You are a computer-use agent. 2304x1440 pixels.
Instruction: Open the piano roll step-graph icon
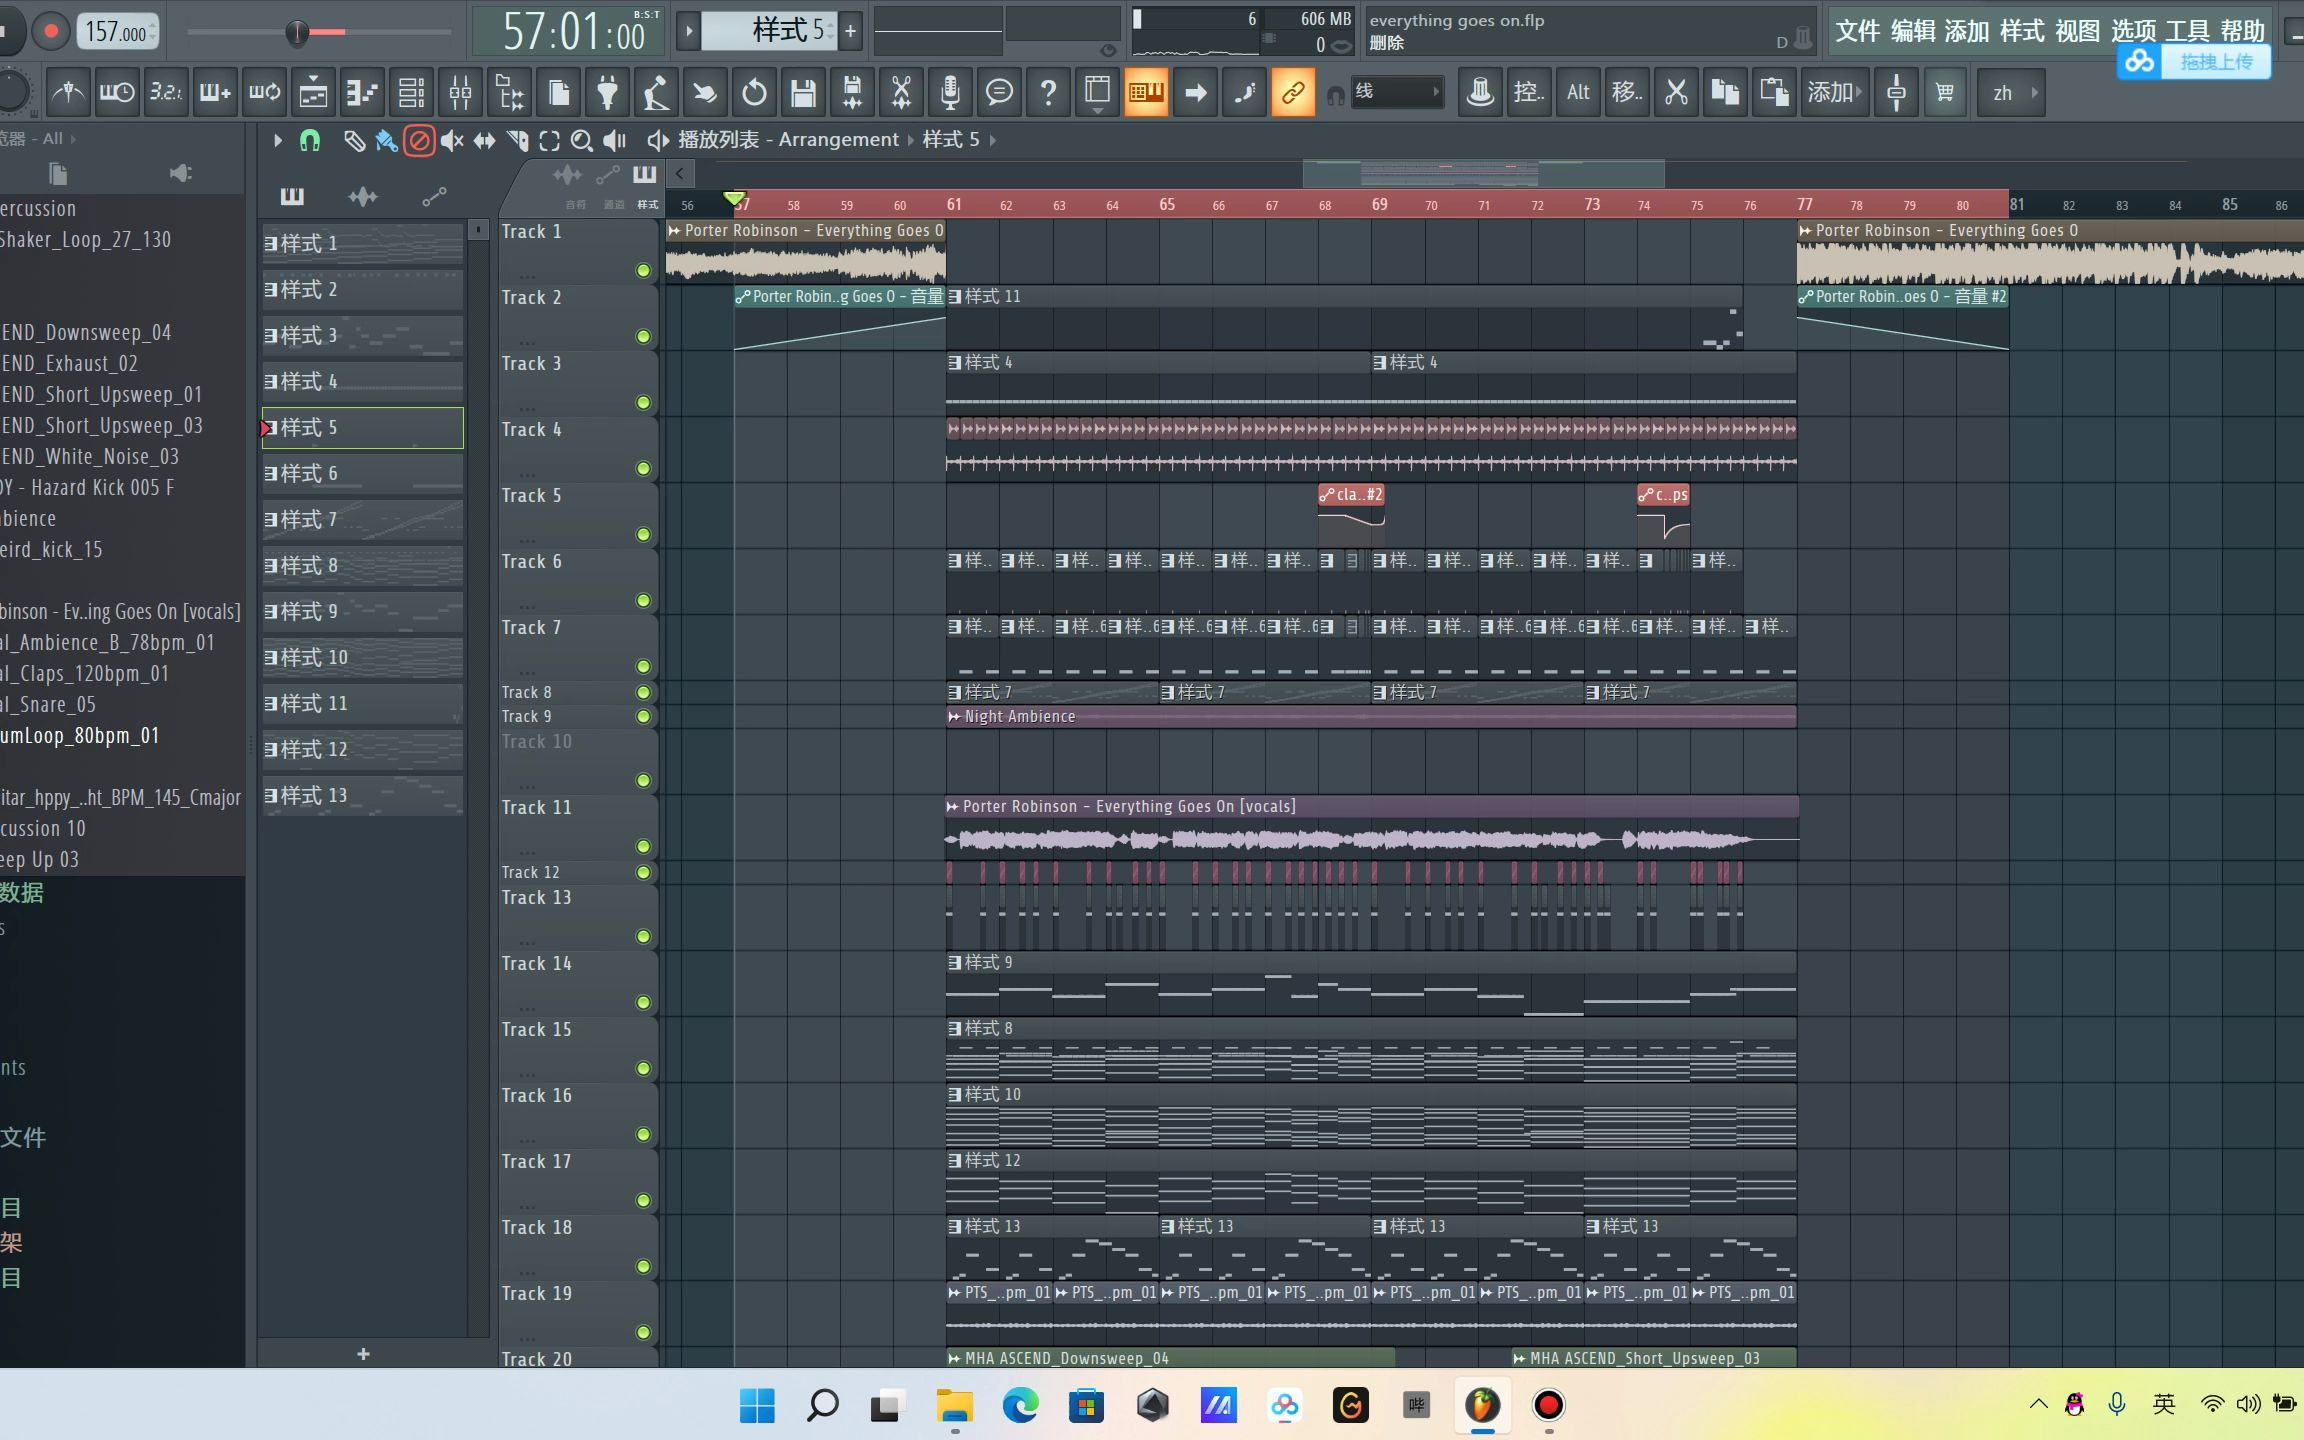click(x=362, y=93)
